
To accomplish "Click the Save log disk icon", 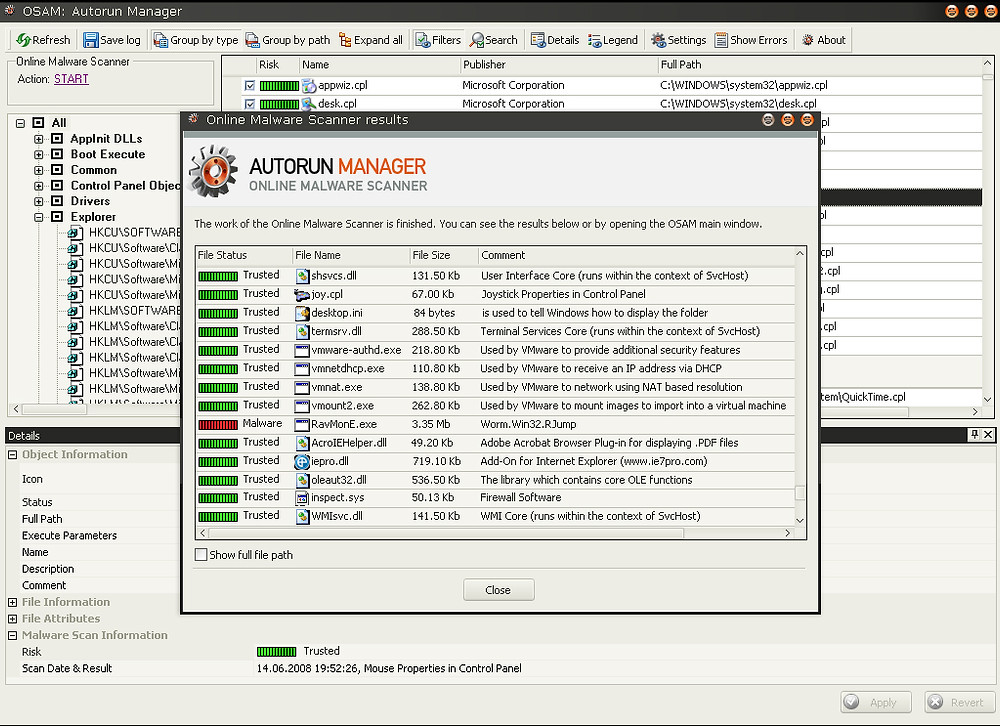I will click(91, 40).
